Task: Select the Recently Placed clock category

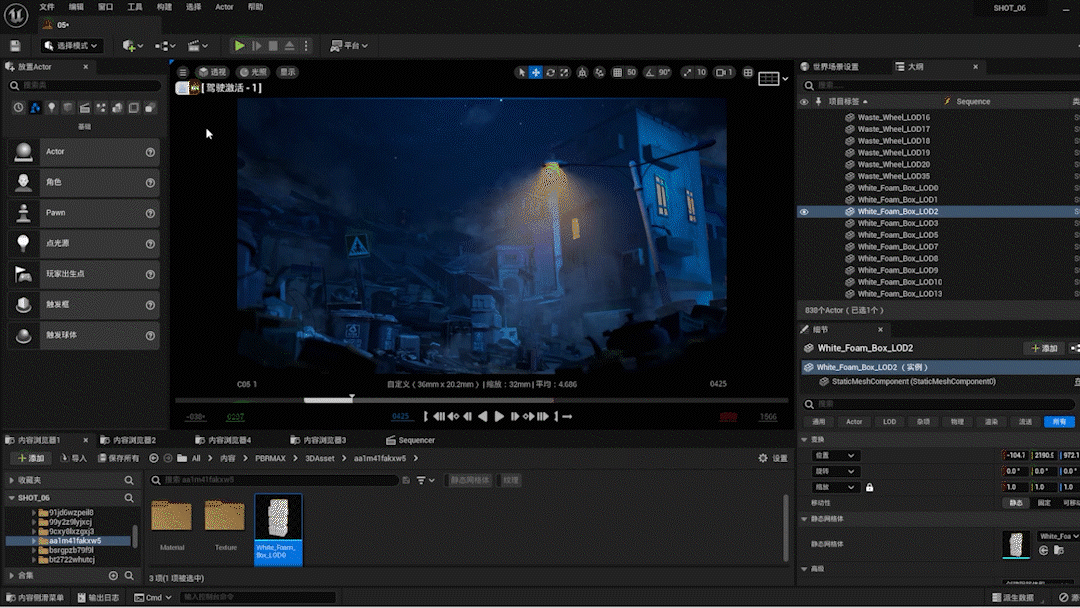Action: tap(18, 108)
